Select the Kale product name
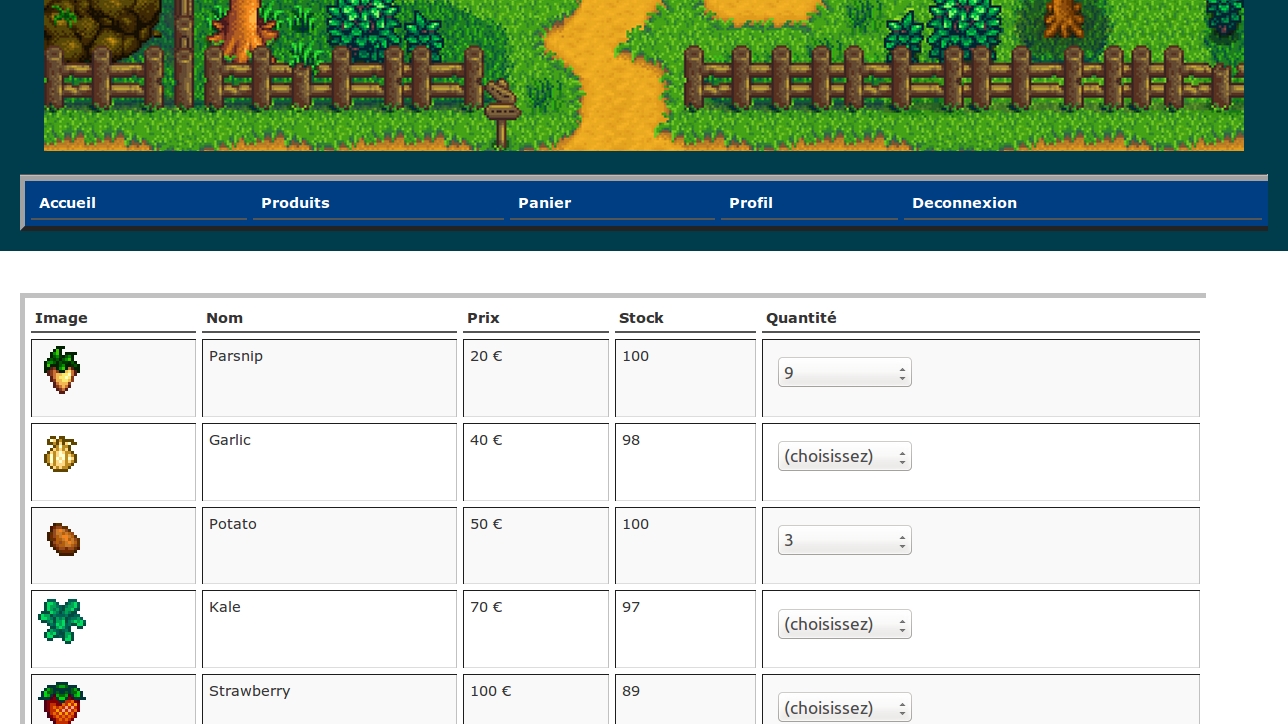The width and height of the screenshot is (1288, 724). tap(225, 607)
